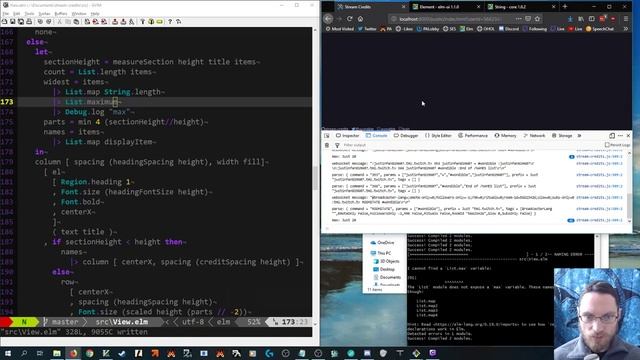640x360 pixels.
Task: Toggle Persist Logs checkbox
Action: pyautogui.click(x=607, y=145)
